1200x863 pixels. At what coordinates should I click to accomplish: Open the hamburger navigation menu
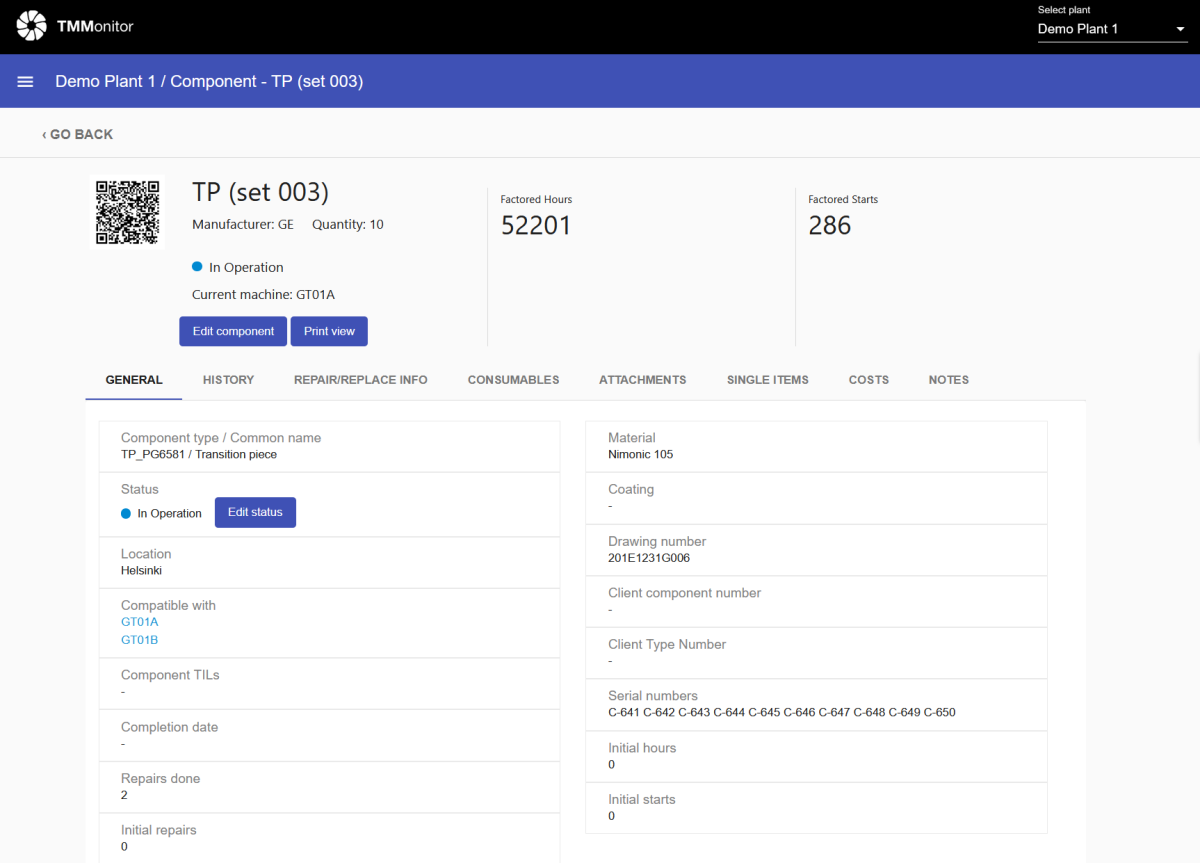click(26, 81)
